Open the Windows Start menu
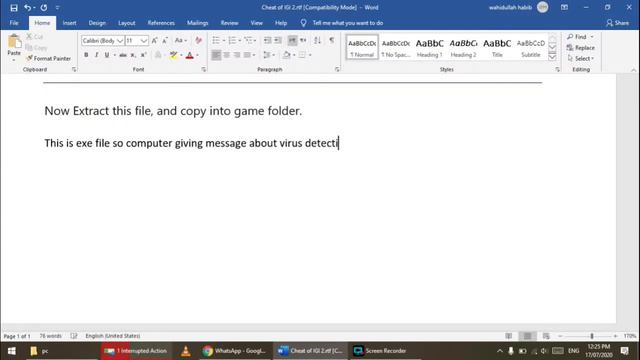The image size is (640, 360). pos(11,351)
